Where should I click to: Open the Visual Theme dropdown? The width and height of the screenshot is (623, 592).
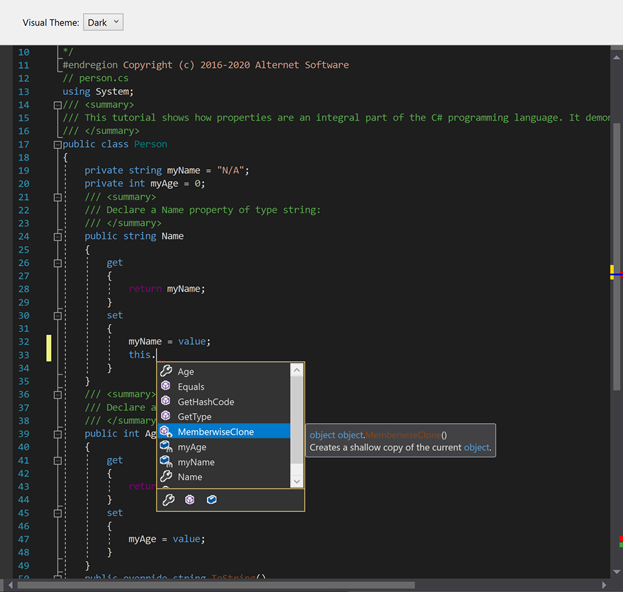(103, 22)
